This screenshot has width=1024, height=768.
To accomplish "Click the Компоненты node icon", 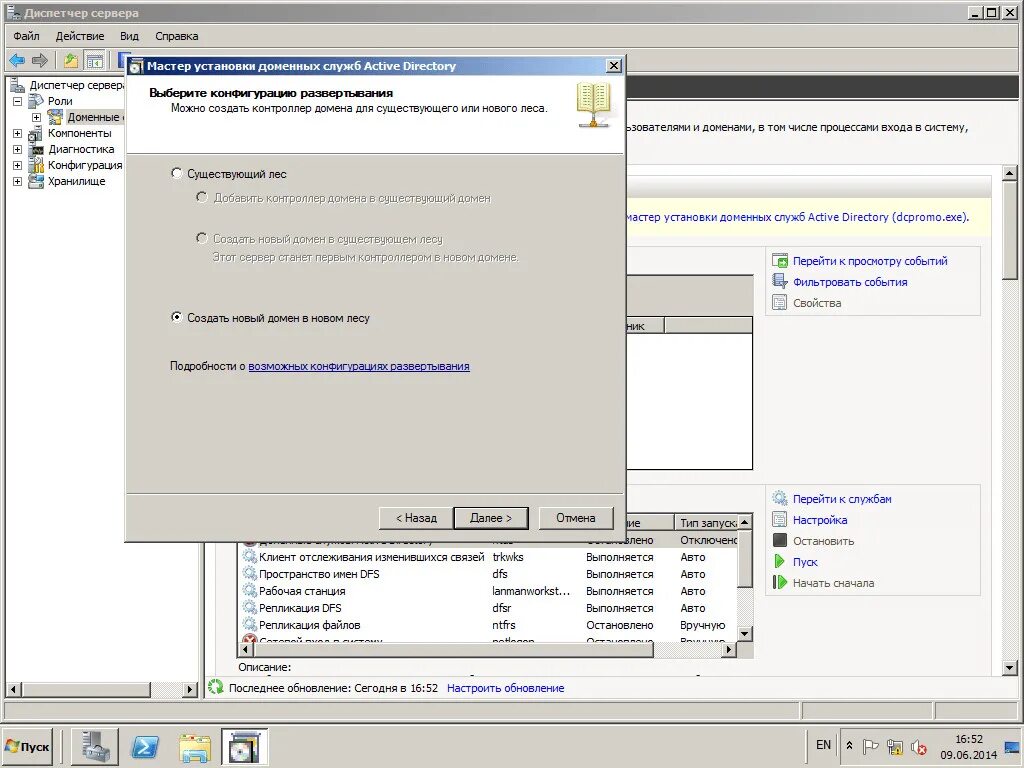I will click(36, 133).
